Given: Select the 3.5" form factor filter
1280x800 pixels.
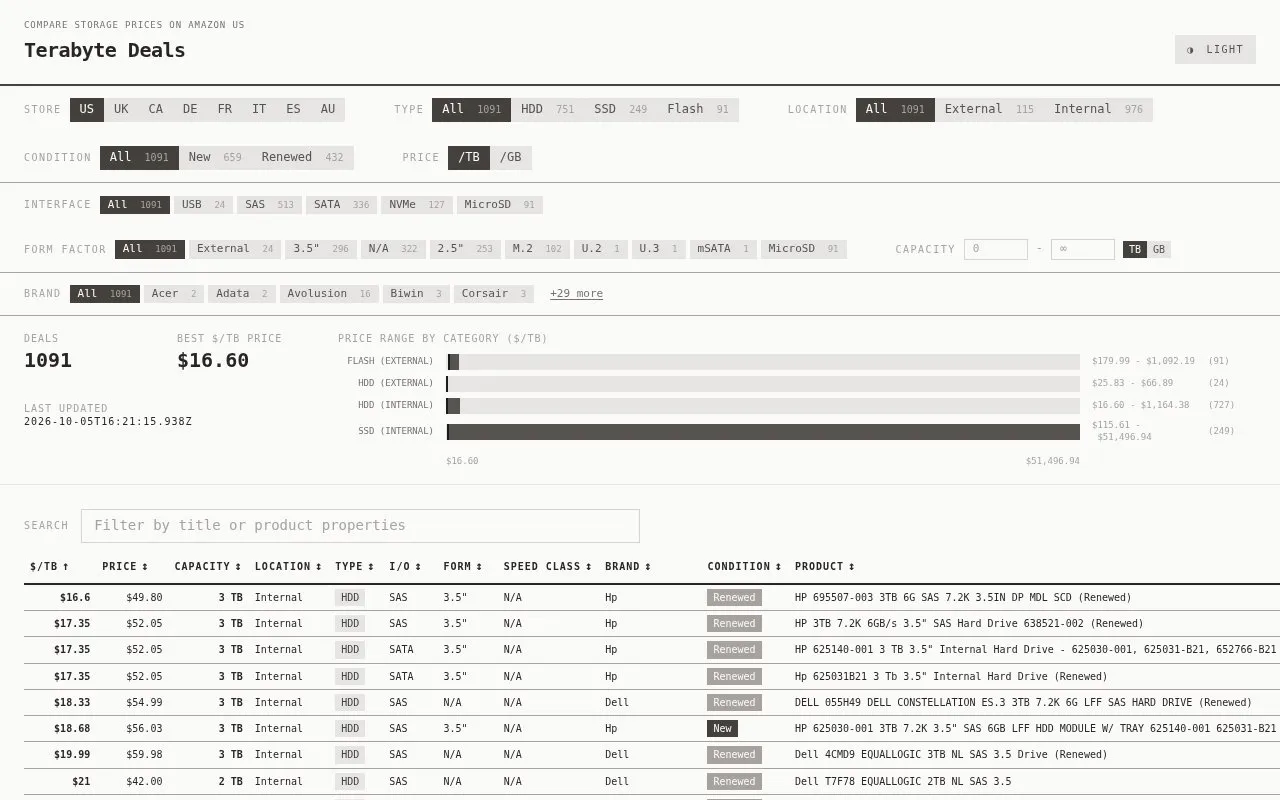Looking at the screenshot, I should click(x=320, y=249).
